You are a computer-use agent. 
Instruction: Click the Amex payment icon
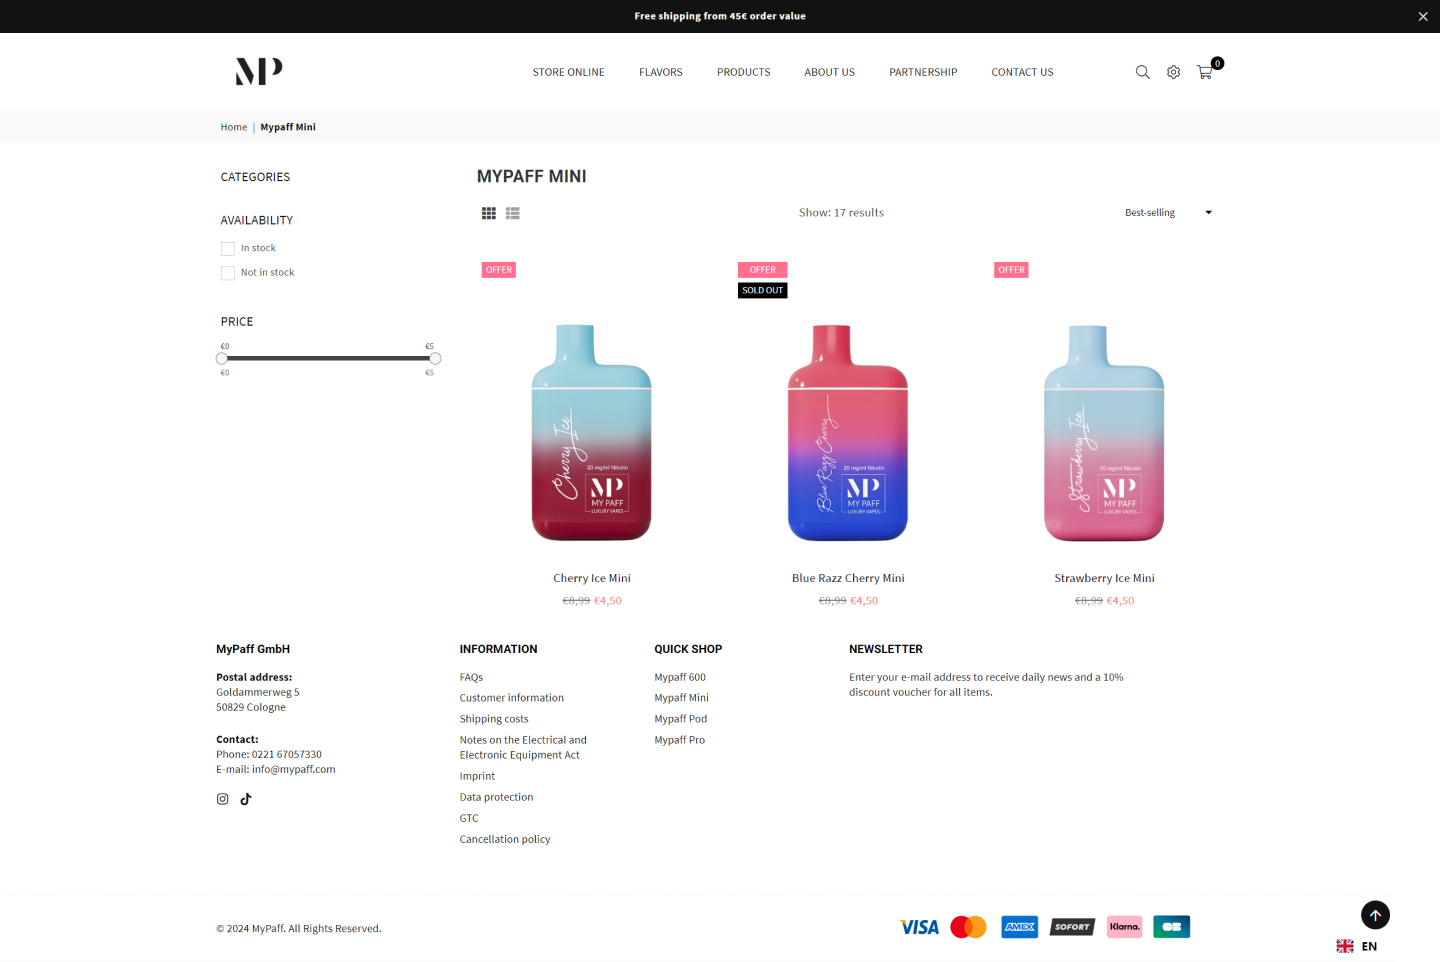click(1020, 927)
